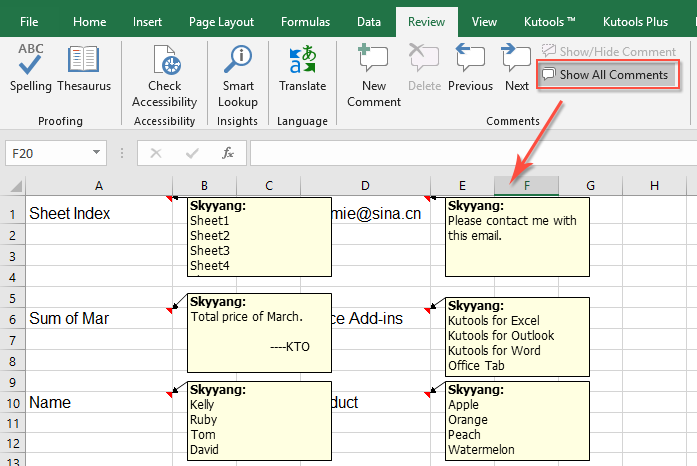This screenshot has height=466, width=697.
Task: Open the File menu
Action: coord(30,21)
